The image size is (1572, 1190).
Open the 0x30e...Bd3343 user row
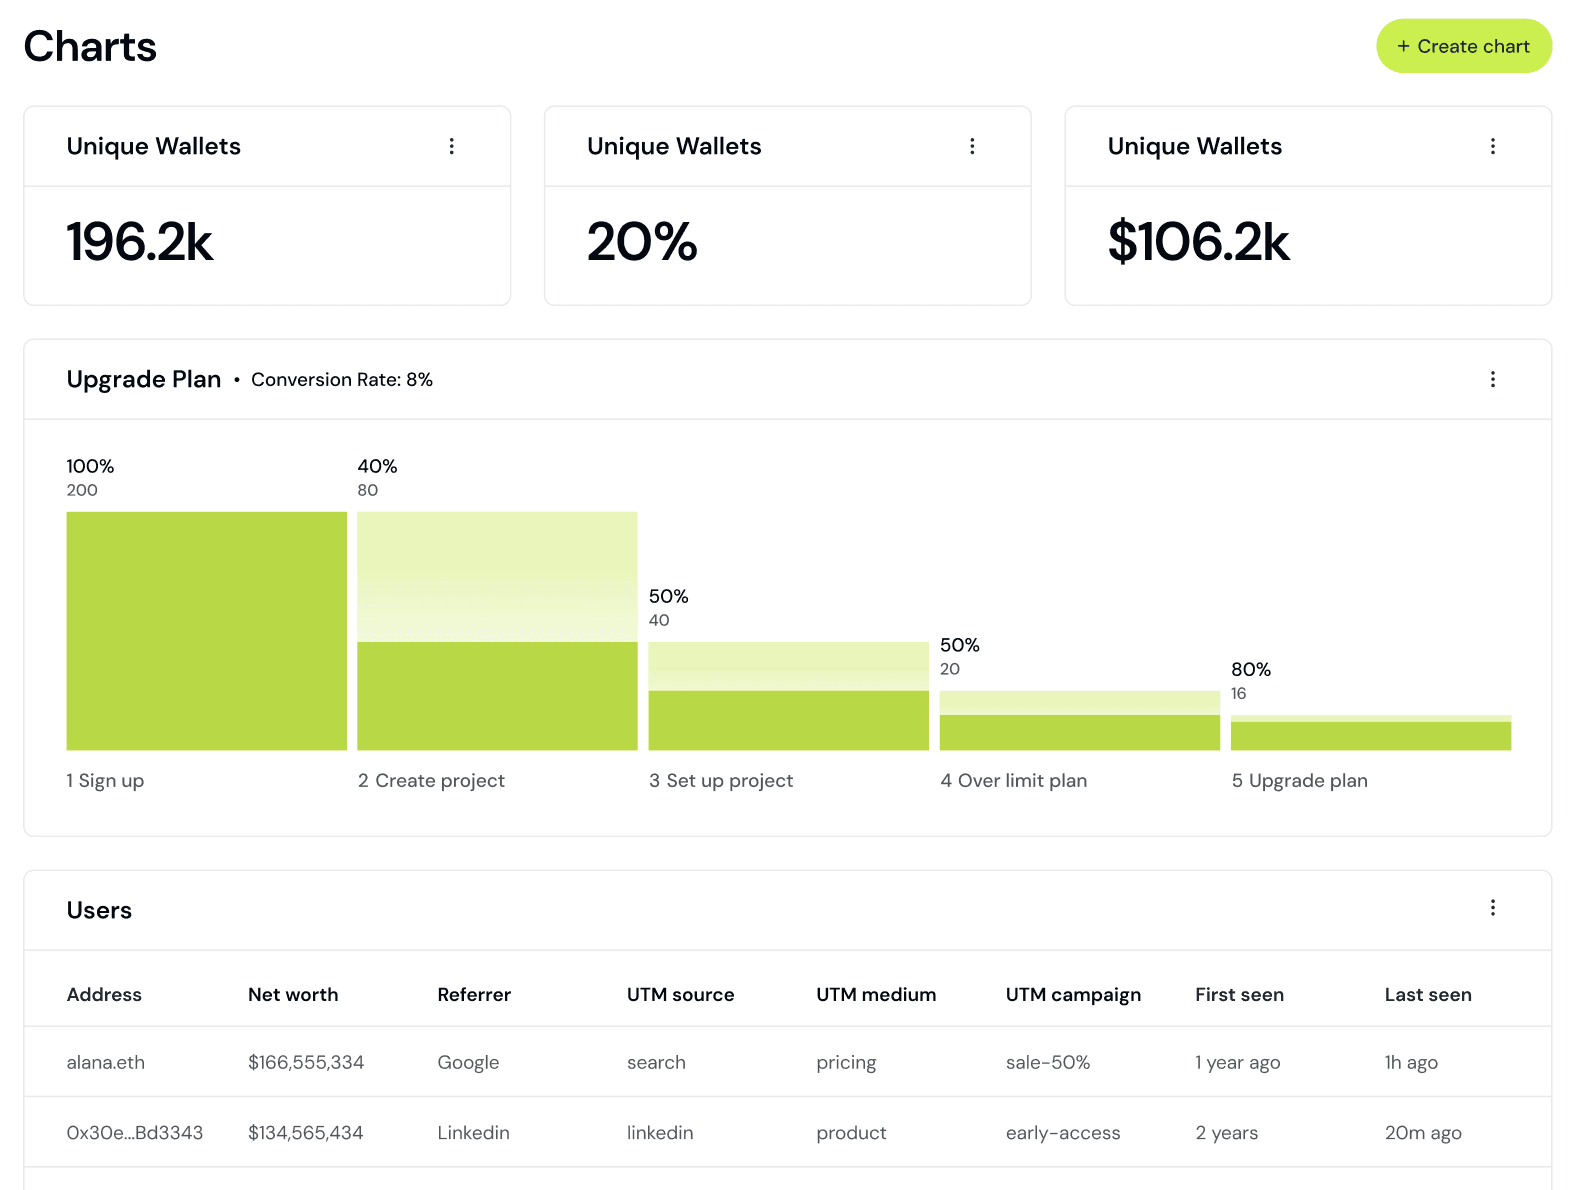click(x=788, y=1132)
